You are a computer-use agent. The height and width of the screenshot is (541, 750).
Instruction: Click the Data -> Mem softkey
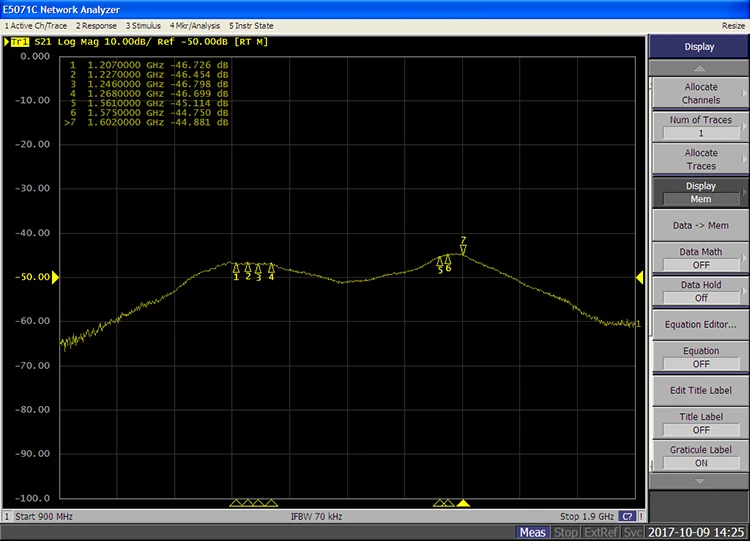click(x=700, y=225)
